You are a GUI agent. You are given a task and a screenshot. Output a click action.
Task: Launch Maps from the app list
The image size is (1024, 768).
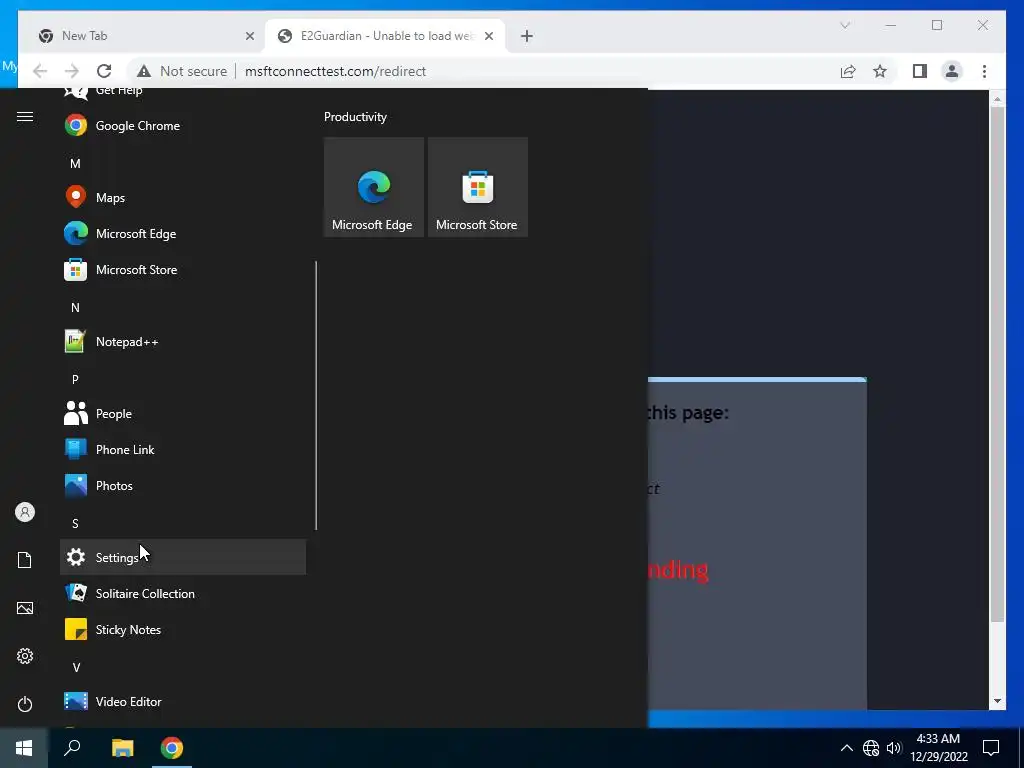coord(183,197)
